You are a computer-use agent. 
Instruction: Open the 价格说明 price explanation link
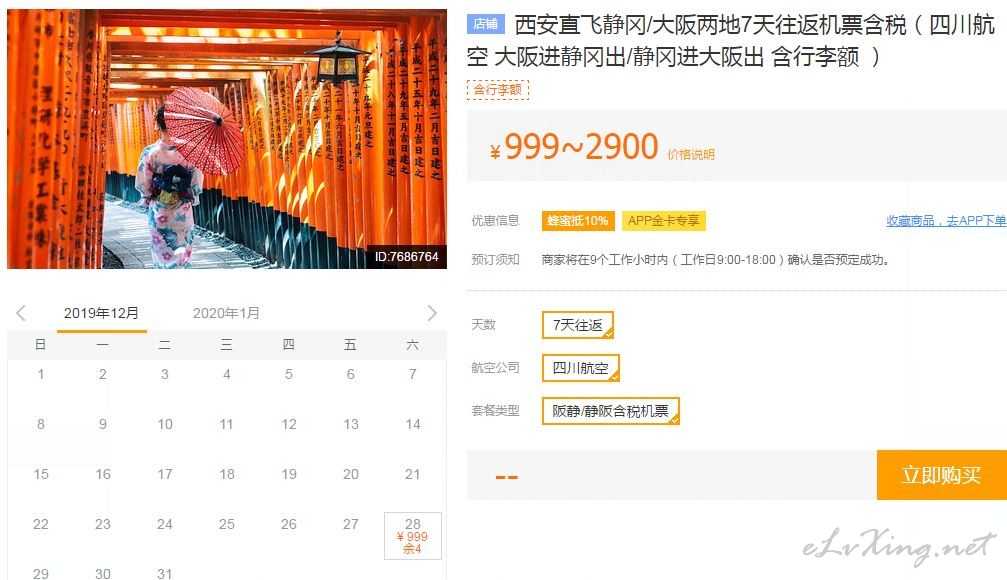691,155
